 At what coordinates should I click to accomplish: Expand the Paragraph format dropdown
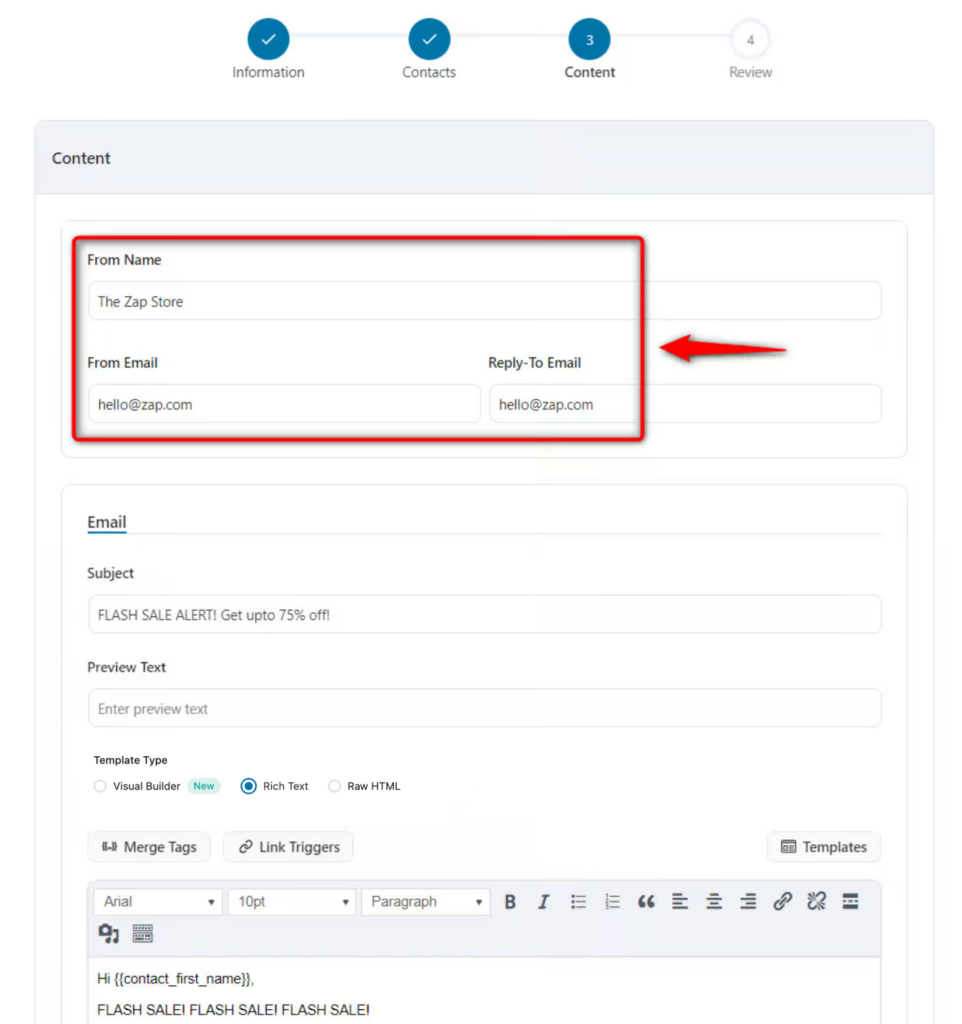coord(426,902)
